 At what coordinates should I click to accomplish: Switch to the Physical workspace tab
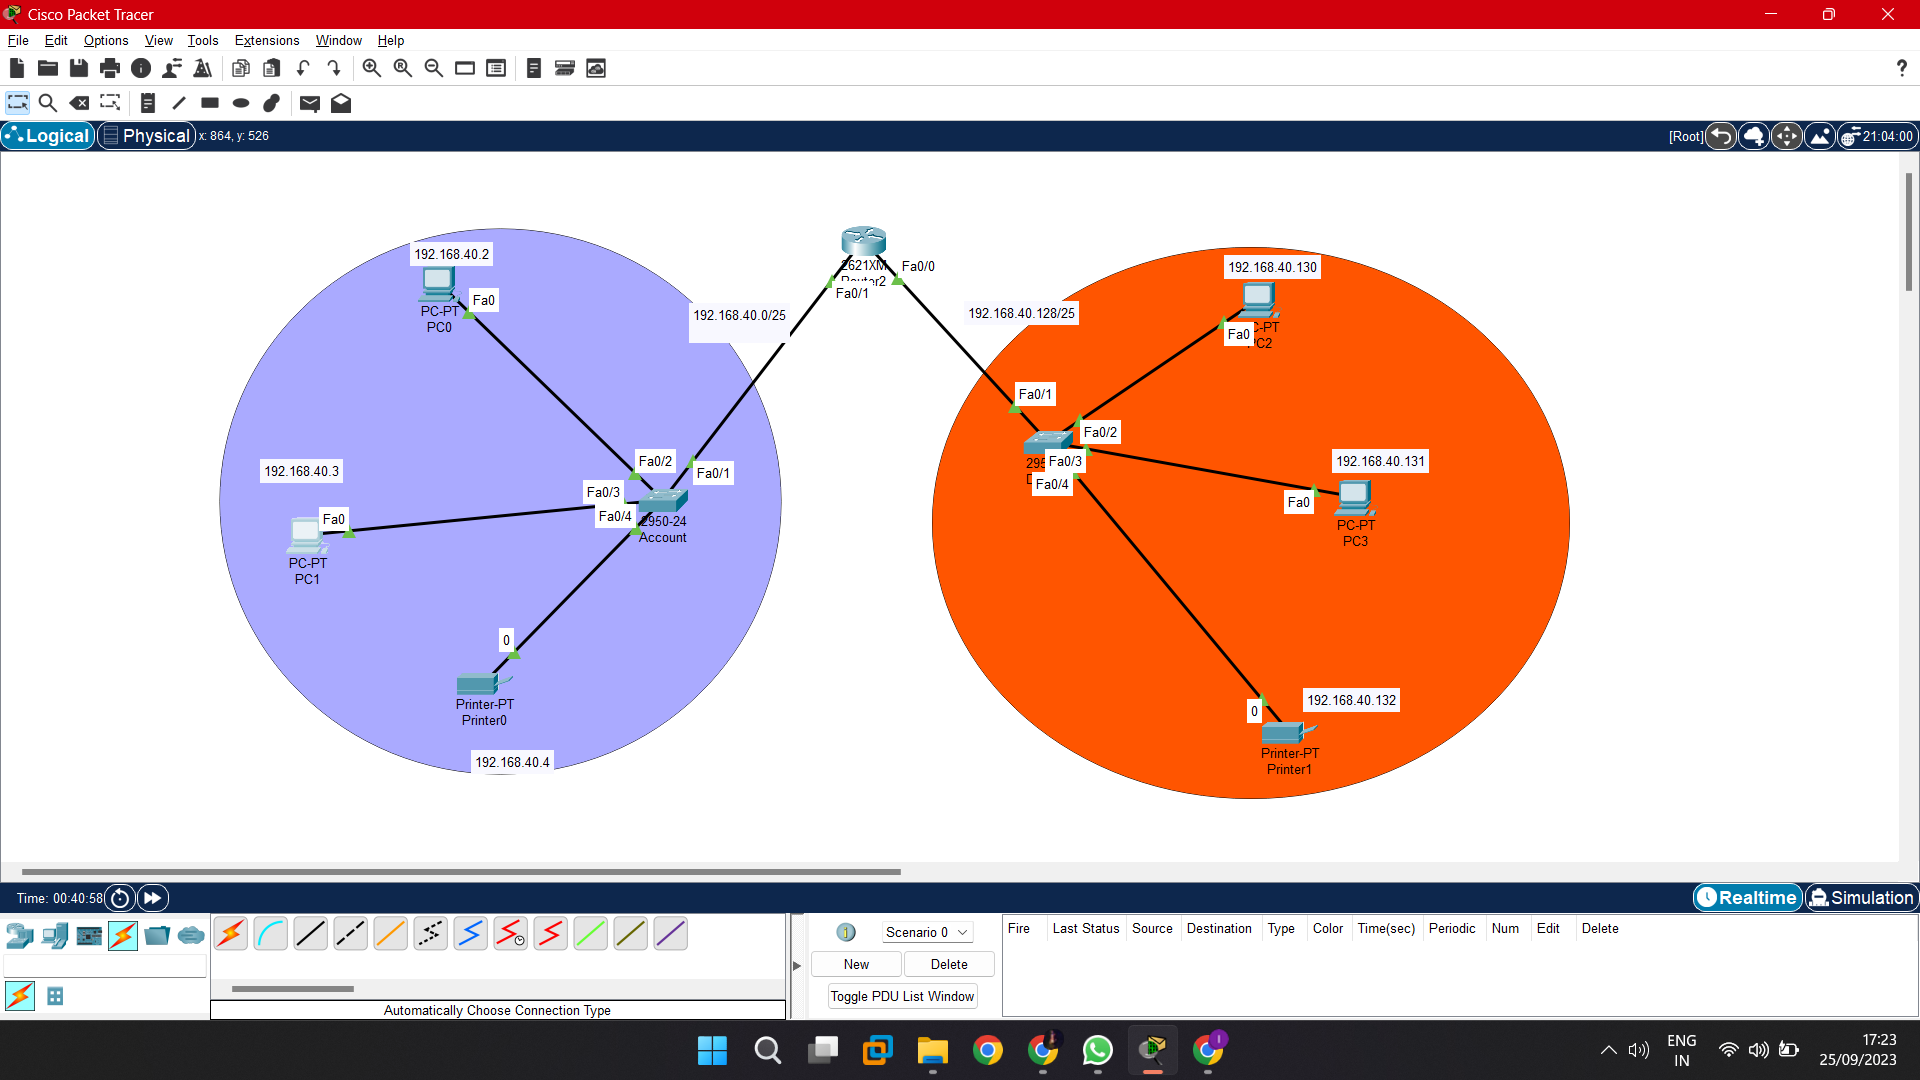(x=146, y=135)
